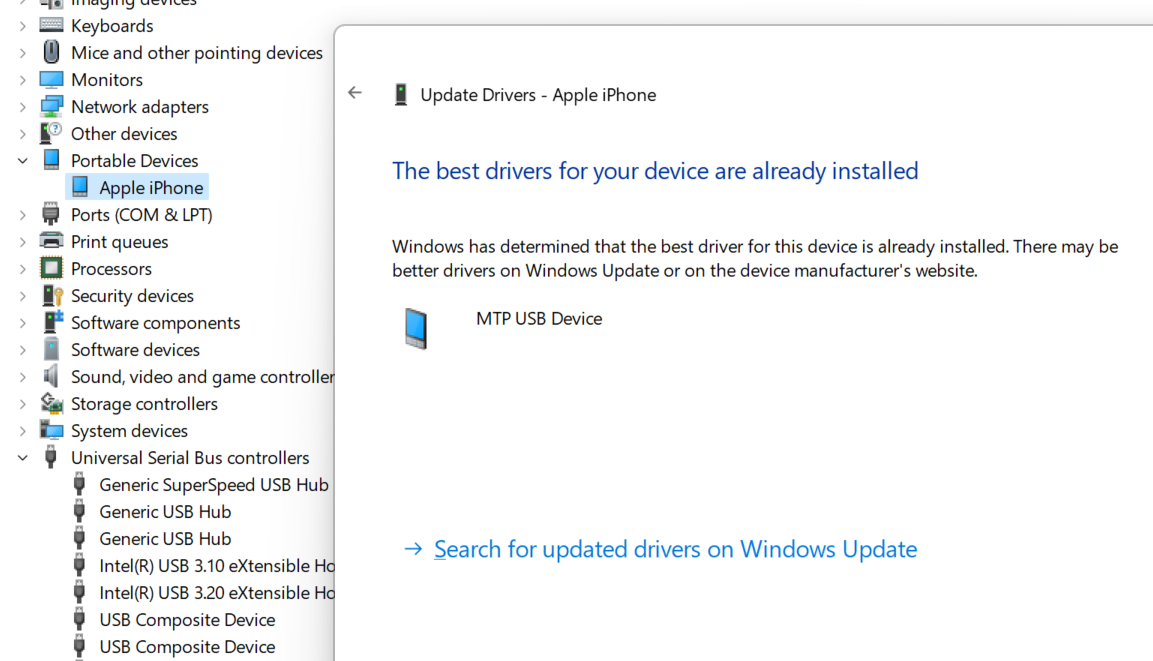Select the System devices label

coord(129,431)
